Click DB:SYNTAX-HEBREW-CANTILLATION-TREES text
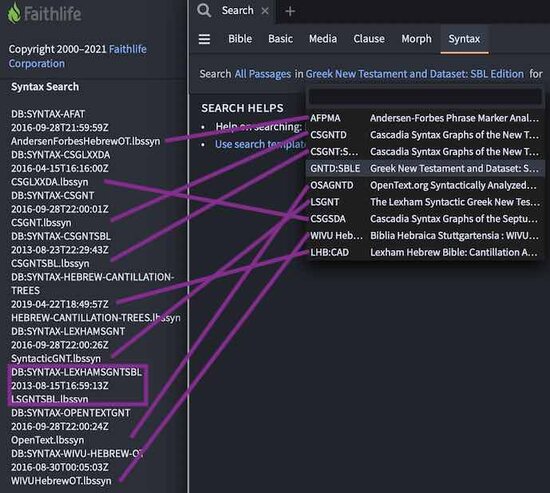 (93, 284)
